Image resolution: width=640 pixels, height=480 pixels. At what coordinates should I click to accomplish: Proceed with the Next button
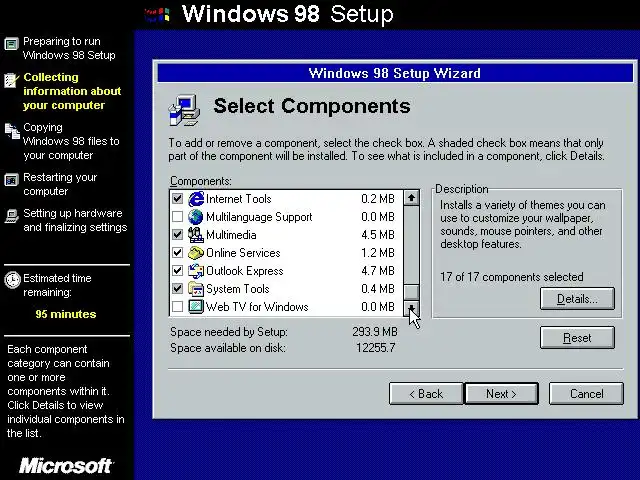tap(502, 393)
